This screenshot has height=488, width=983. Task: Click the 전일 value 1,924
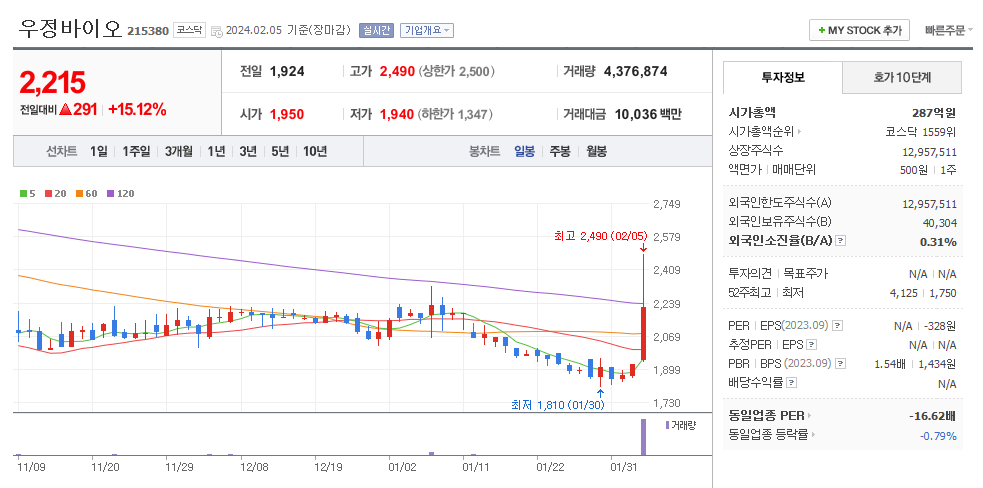point(287,72)
